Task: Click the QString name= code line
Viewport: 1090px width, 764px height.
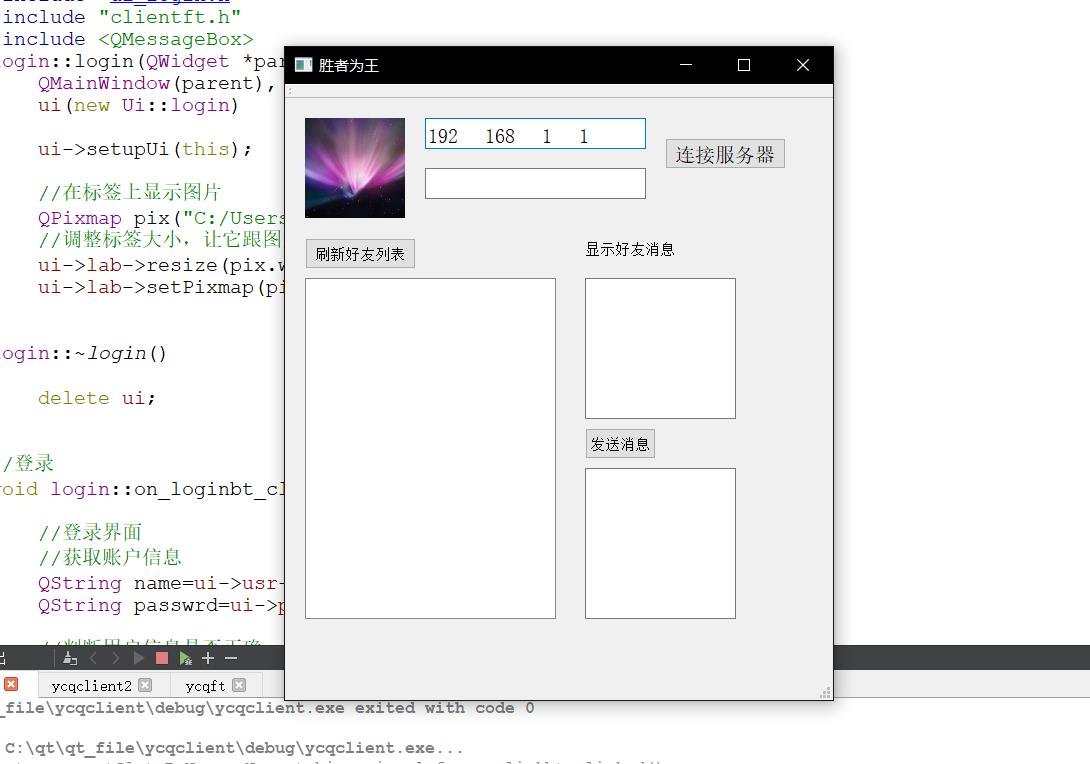Action: pos(161,583)
